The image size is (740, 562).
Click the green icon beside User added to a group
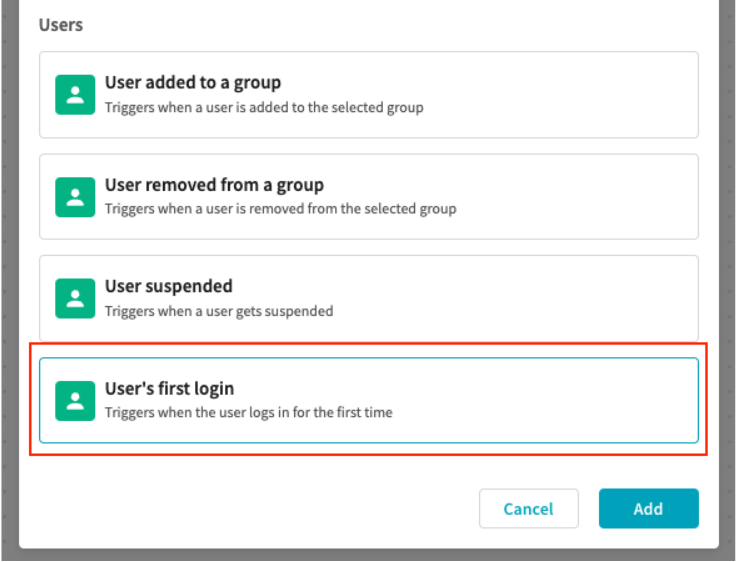(x=74, y=95)
